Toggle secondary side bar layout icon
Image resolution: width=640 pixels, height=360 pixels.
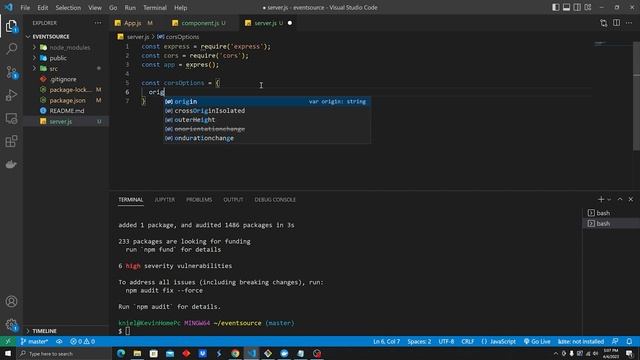tap(577, 7)
